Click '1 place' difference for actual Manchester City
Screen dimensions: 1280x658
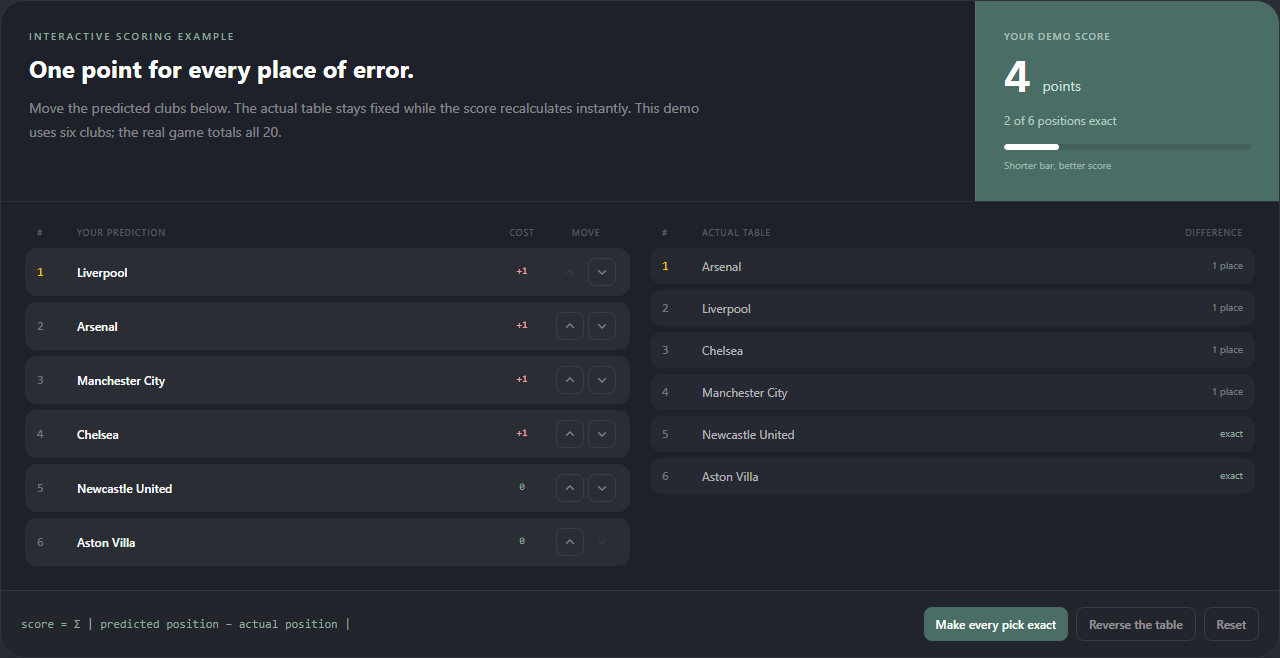[1227, 392]
